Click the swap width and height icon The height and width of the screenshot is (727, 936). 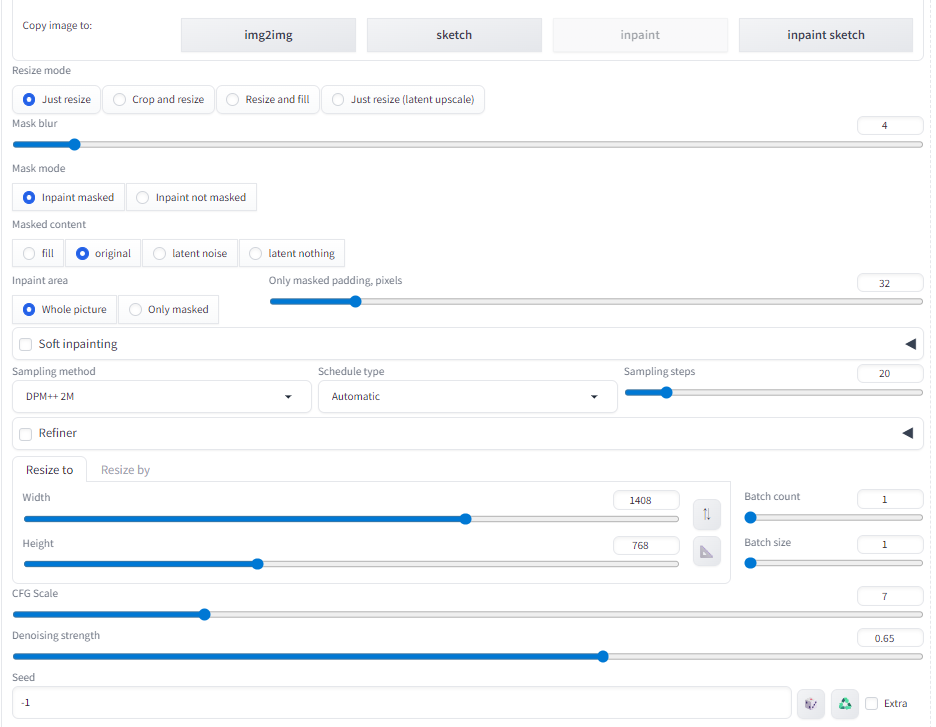tap(706, 514)
